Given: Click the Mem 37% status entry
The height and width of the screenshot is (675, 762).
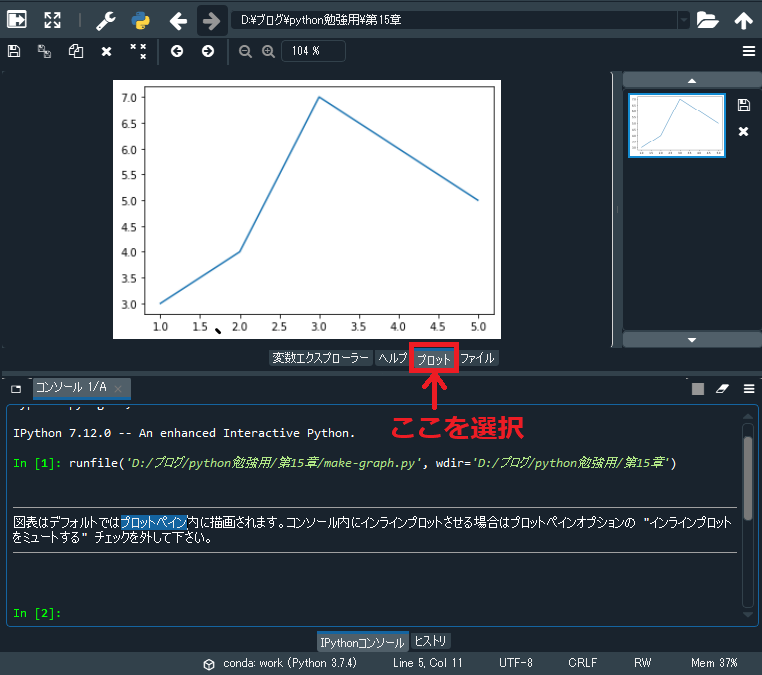Looking at the screenshot, I should click(x=714, y=663).
